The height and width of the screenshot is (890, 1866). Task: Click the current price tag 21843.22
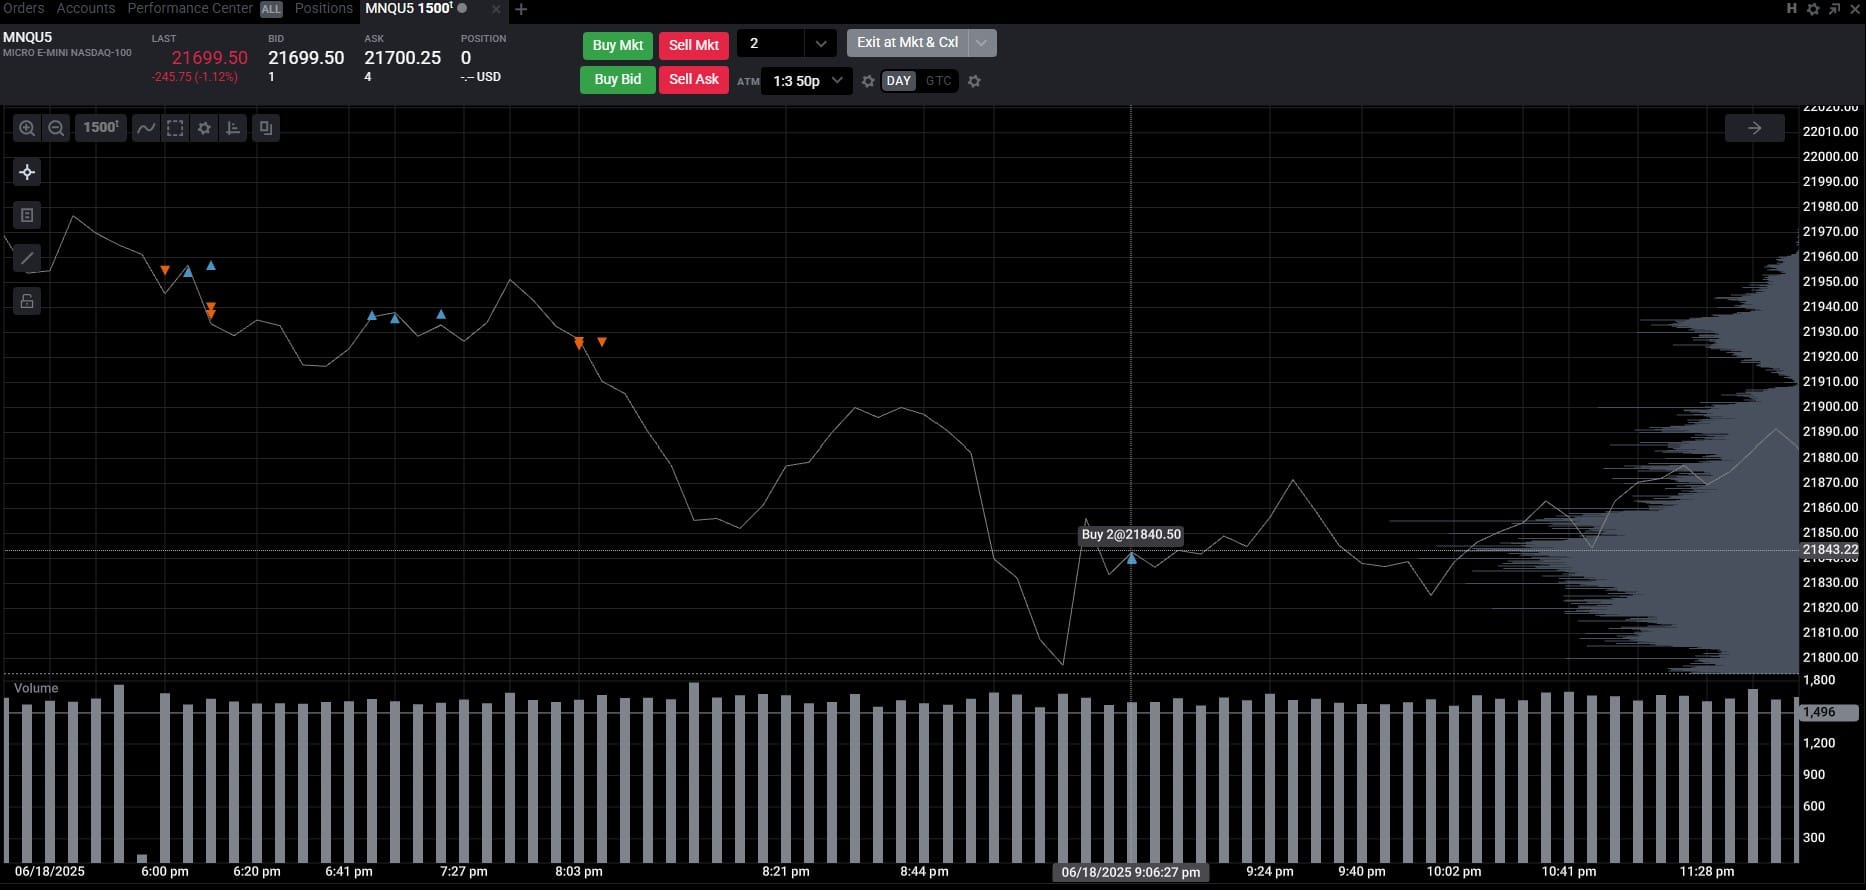(x=1830, y=550)
